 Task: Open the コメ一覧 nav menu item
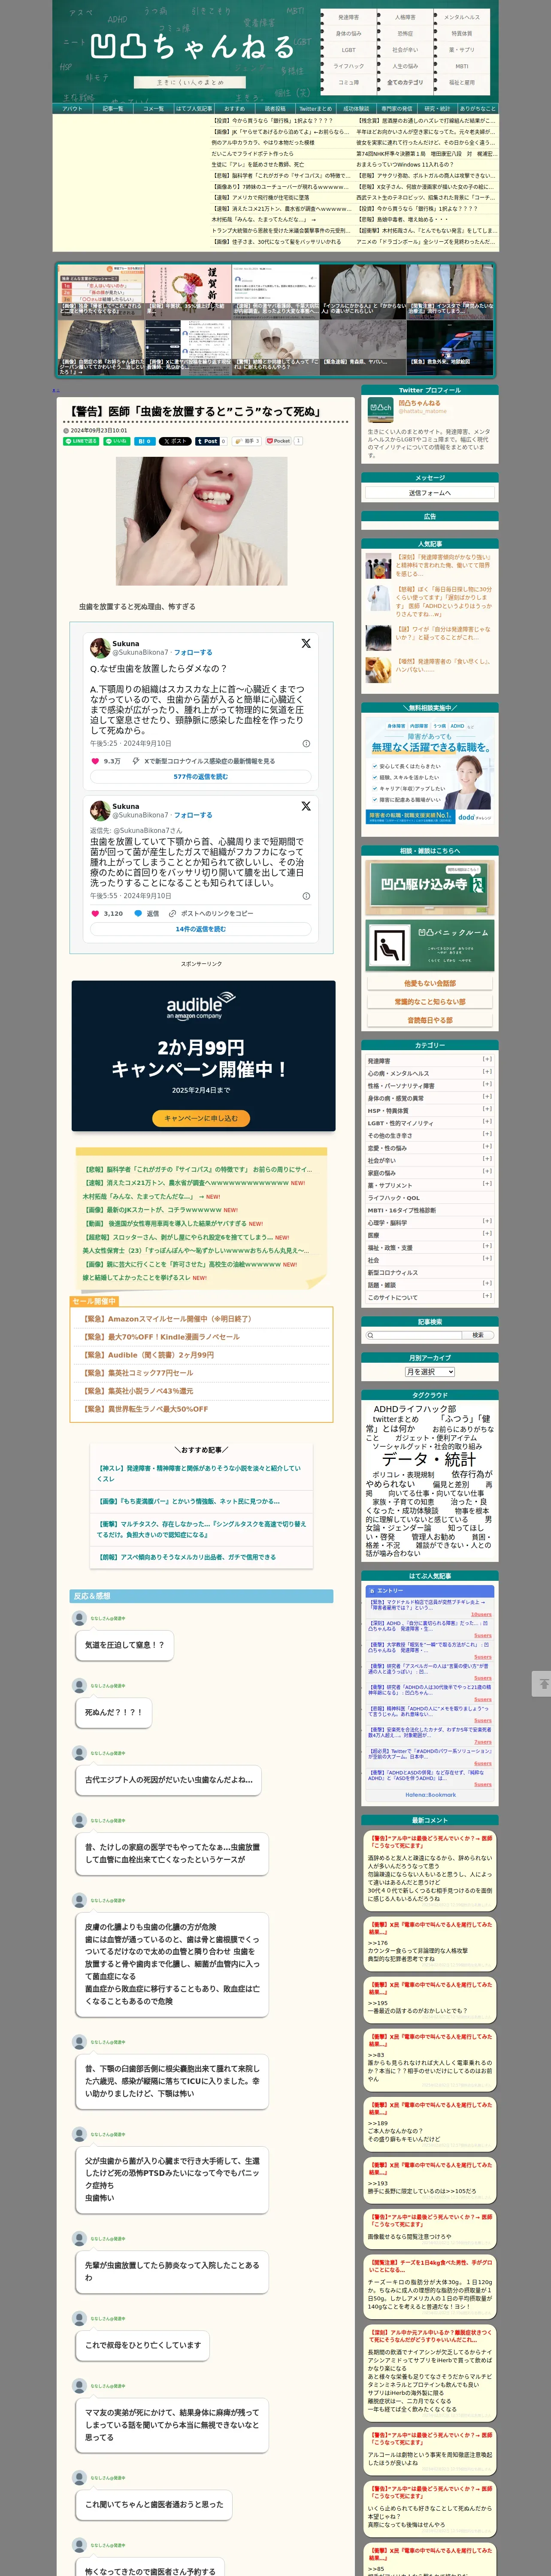point(153,108)
